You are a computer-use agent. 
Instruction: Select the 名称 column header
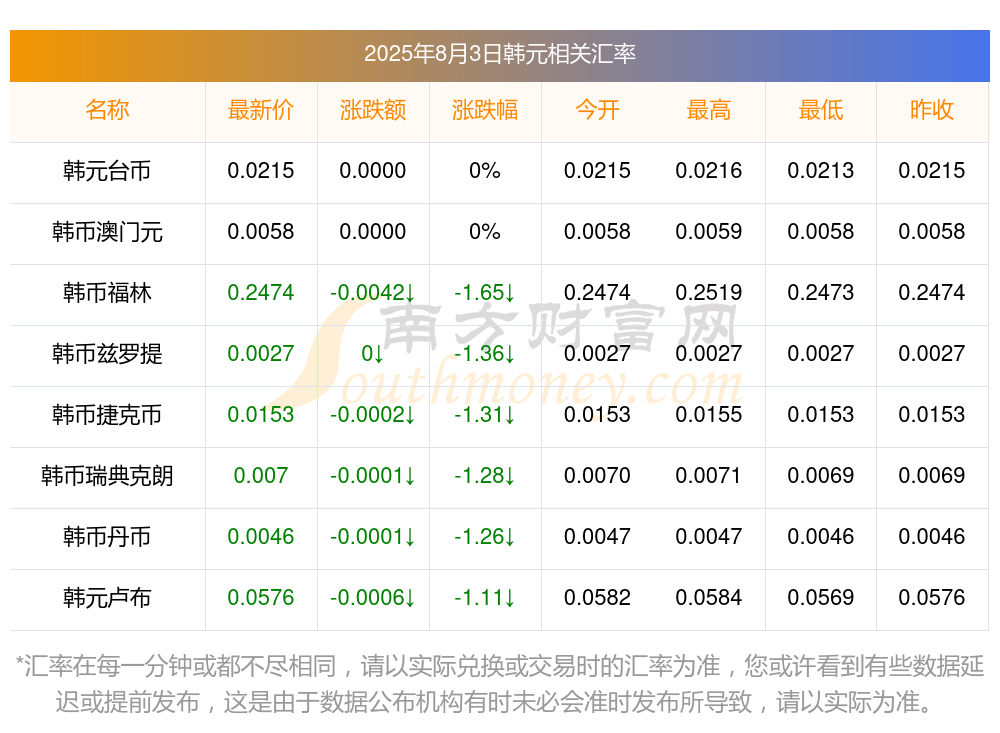click(x=107, y=110)
